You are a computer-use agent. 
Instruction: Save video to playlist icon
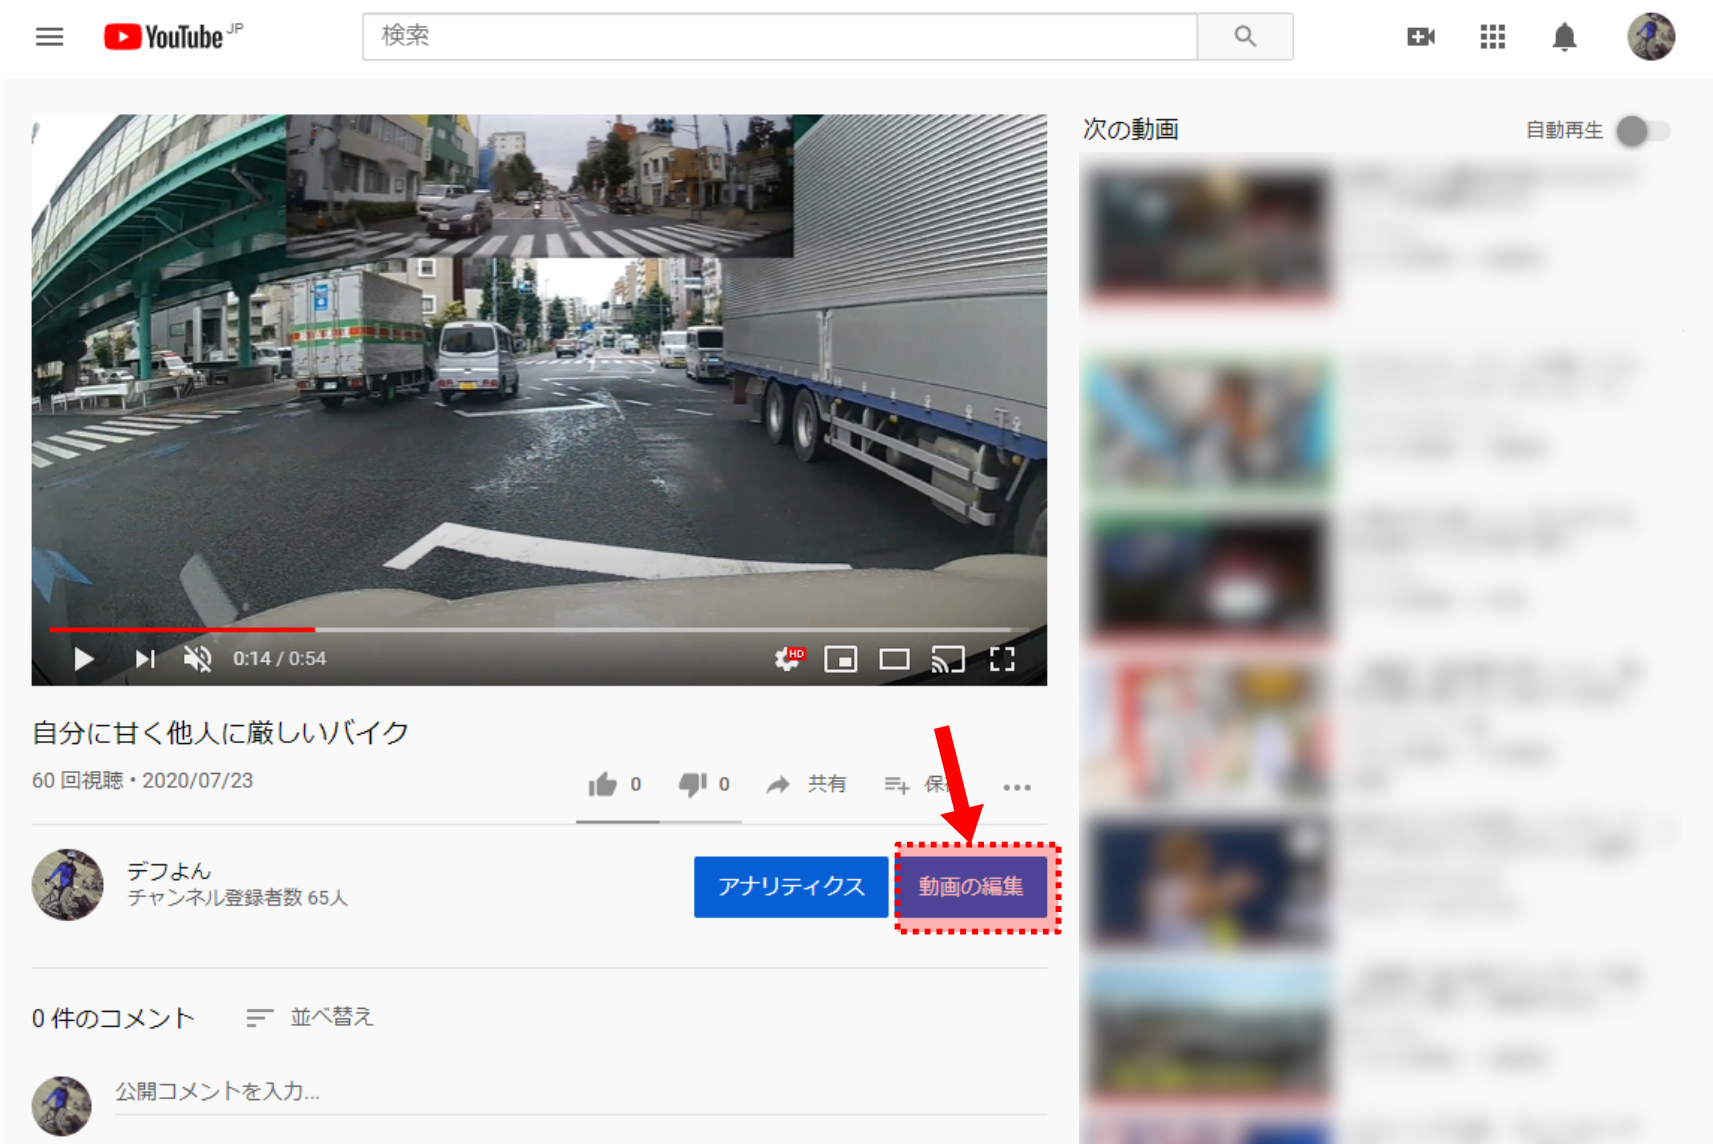[x=897, y=786]
